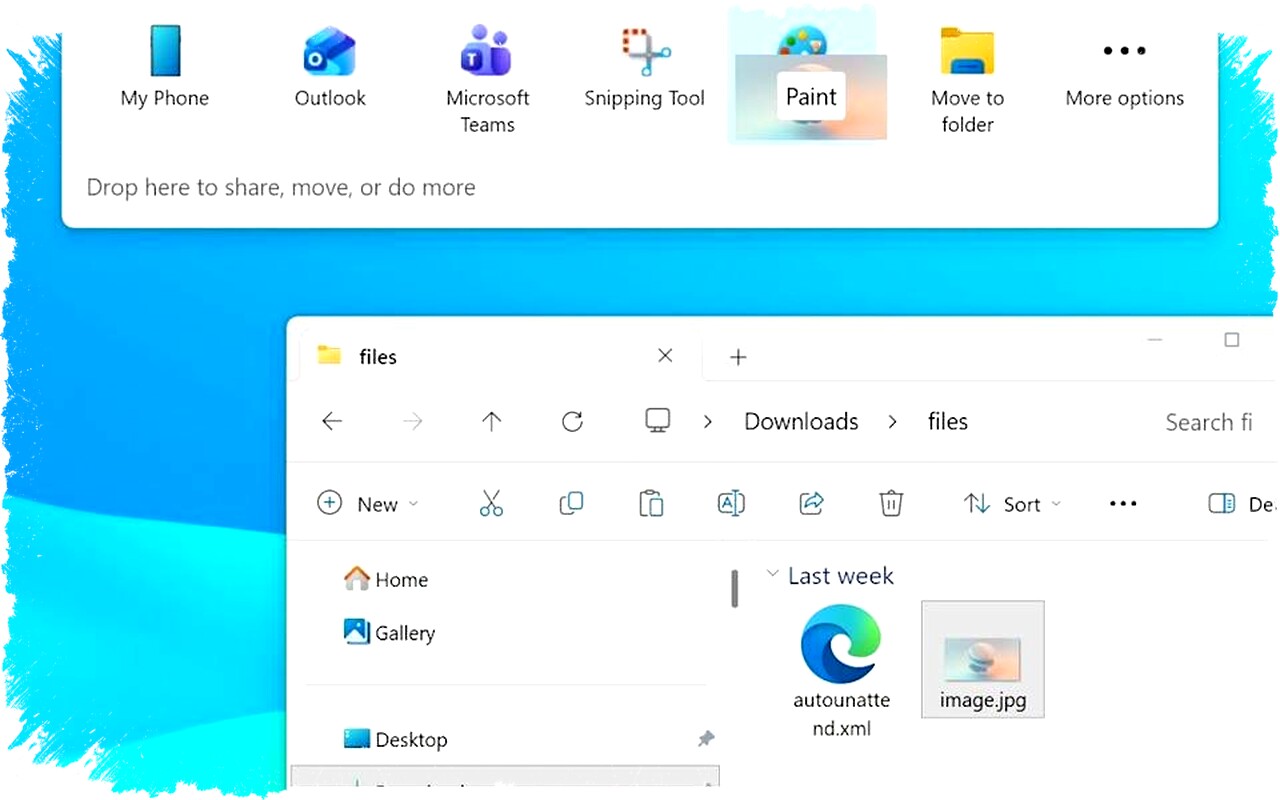Click the Refresh button

coord(572,422)
